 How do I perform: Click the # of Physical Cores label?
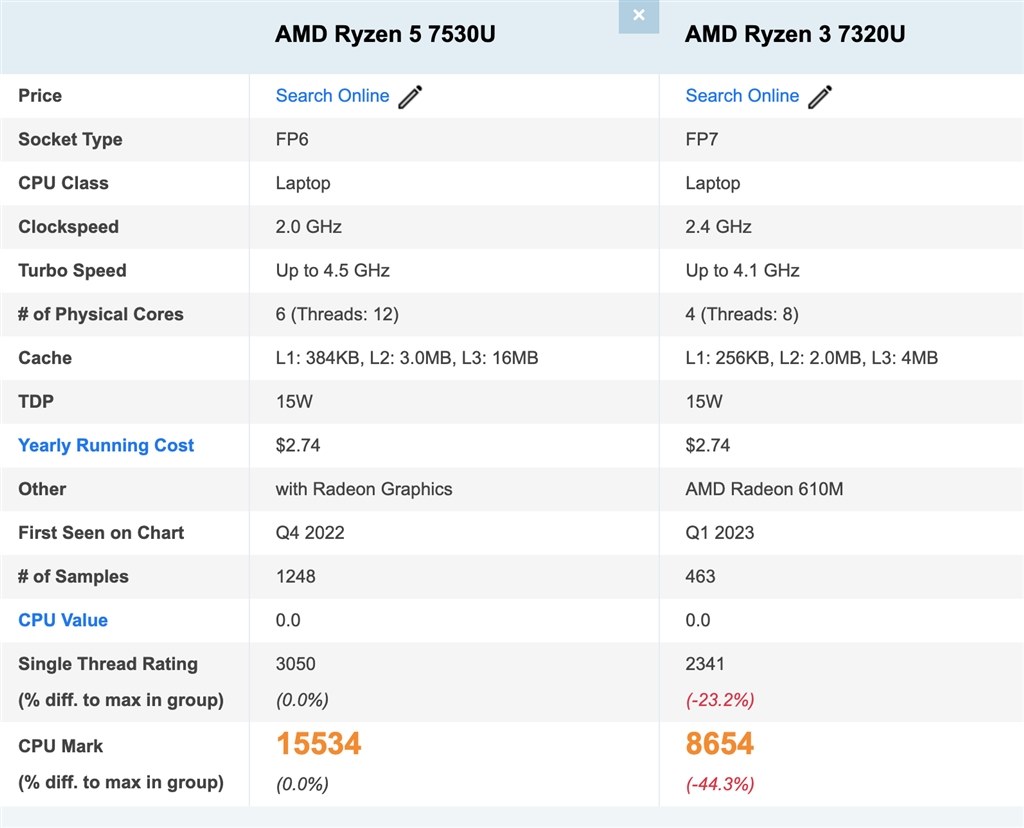101,315
